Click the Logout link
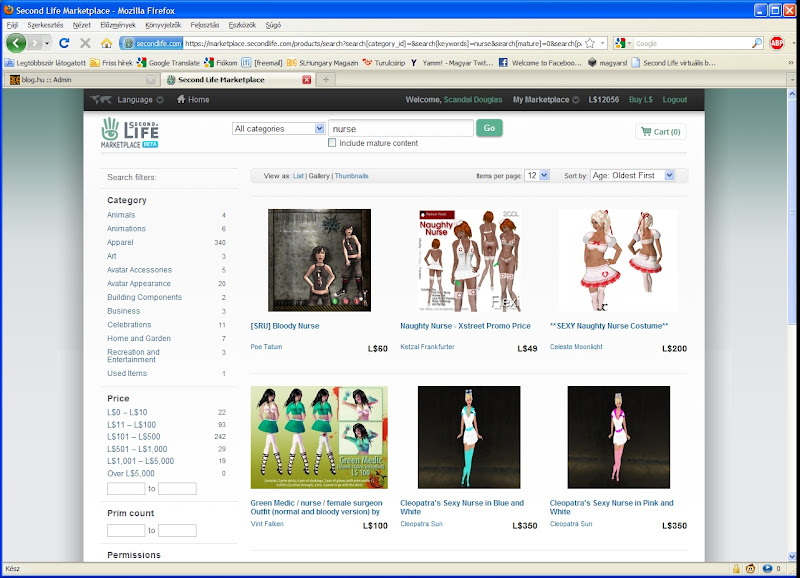This screenshot has height=578, width=800. pos(674,99)
